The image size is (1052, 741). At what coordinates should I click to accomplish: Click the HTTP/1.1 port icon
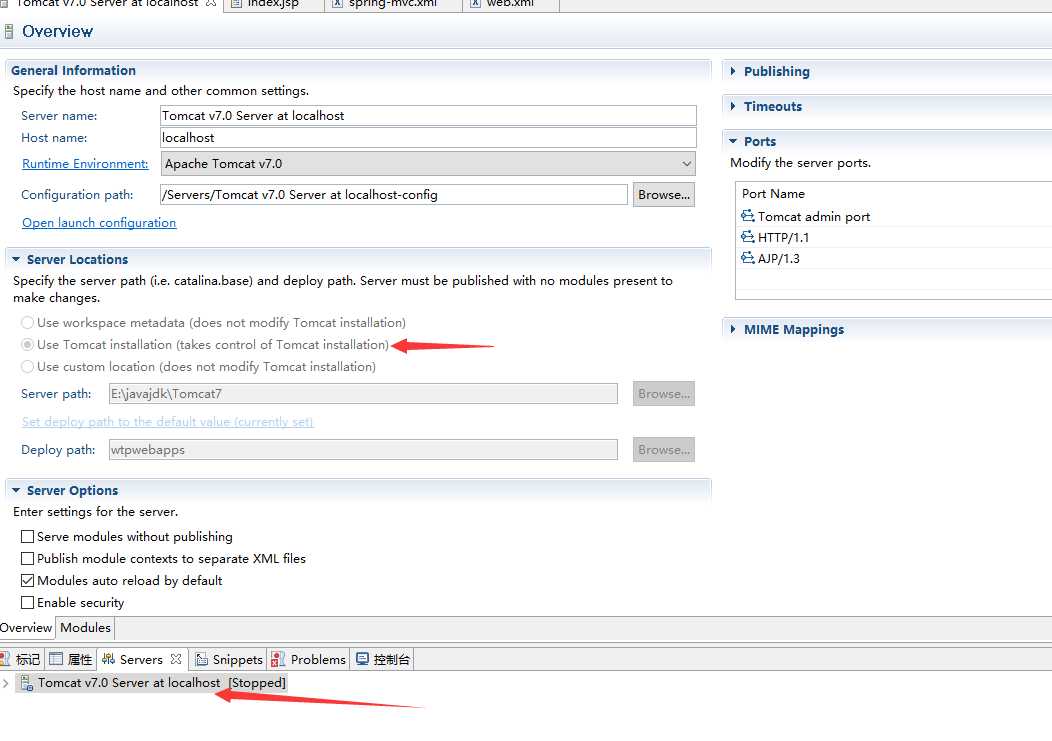point(747,236)
